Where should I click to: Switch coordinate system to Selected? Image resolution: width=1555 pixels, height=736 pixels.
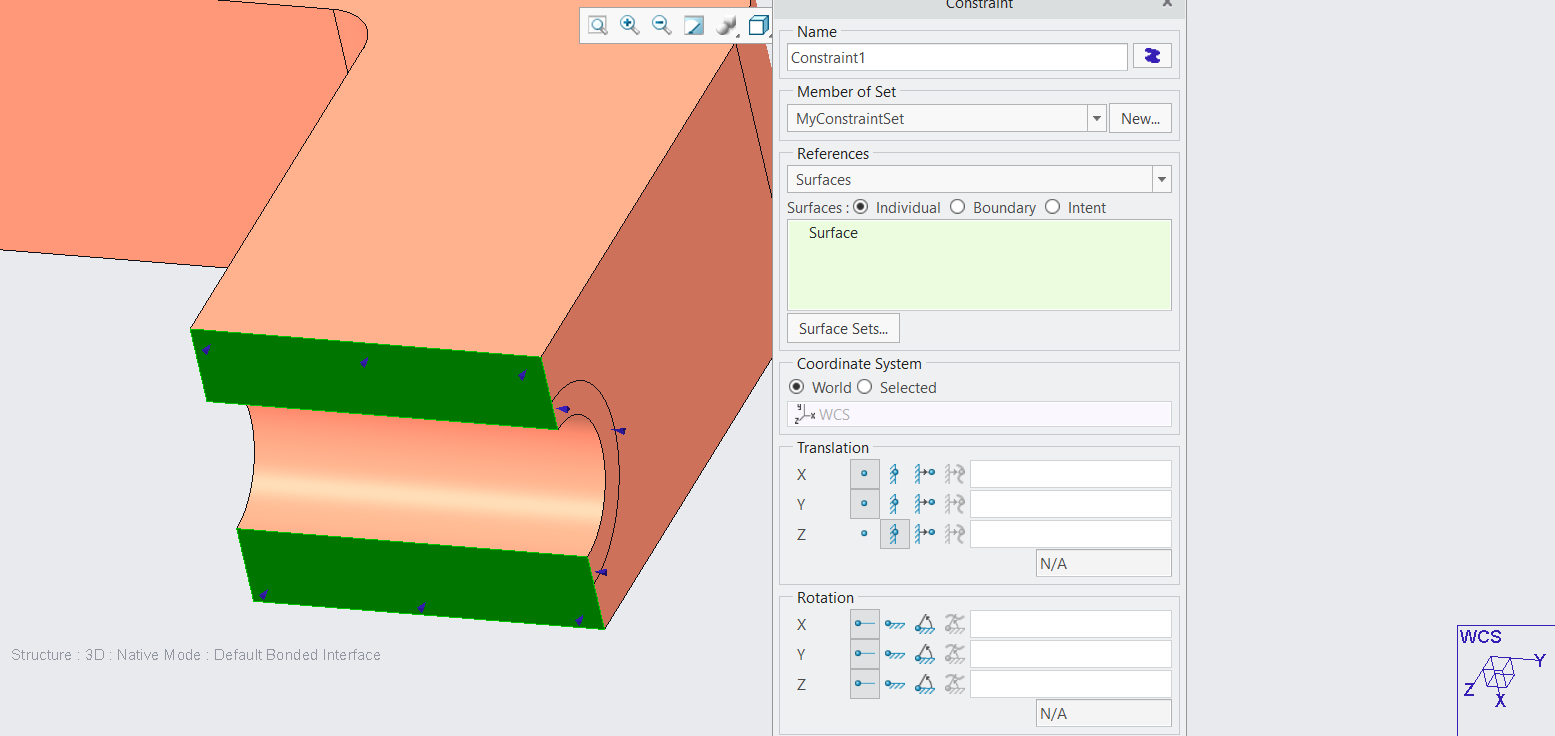tap(864, 387)
